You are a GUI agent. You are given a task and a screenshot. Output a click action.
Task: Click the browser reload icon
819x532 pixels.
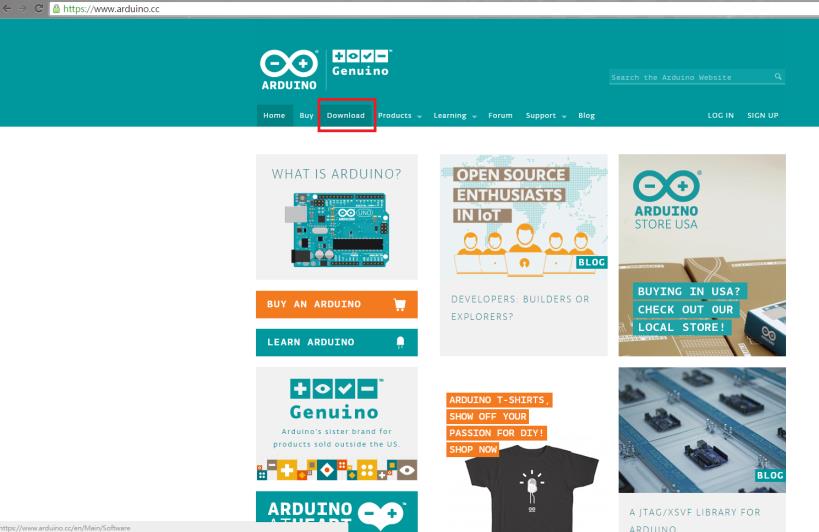click(38, 8)
